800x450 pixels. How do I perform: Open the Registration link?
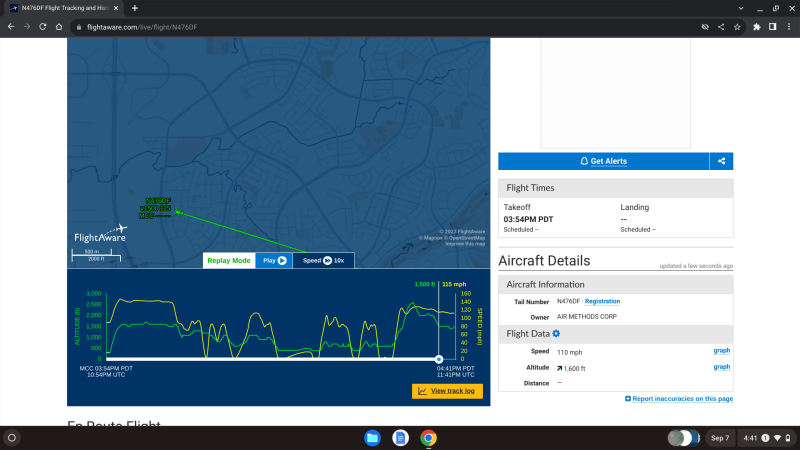[602, 302]
